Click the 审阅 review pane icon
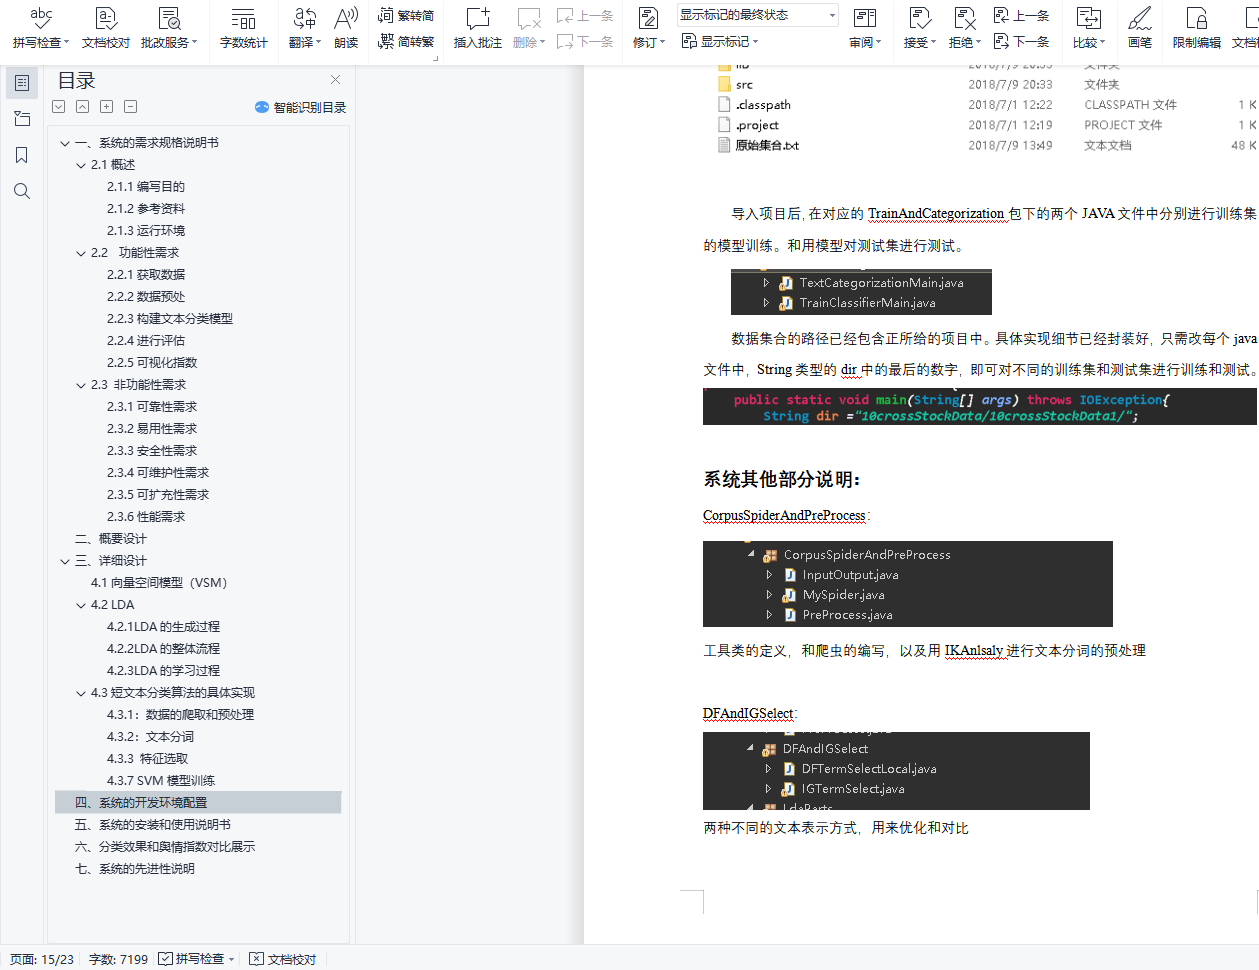The width and height of the screenshot is (1259, 970). point(865,18)
